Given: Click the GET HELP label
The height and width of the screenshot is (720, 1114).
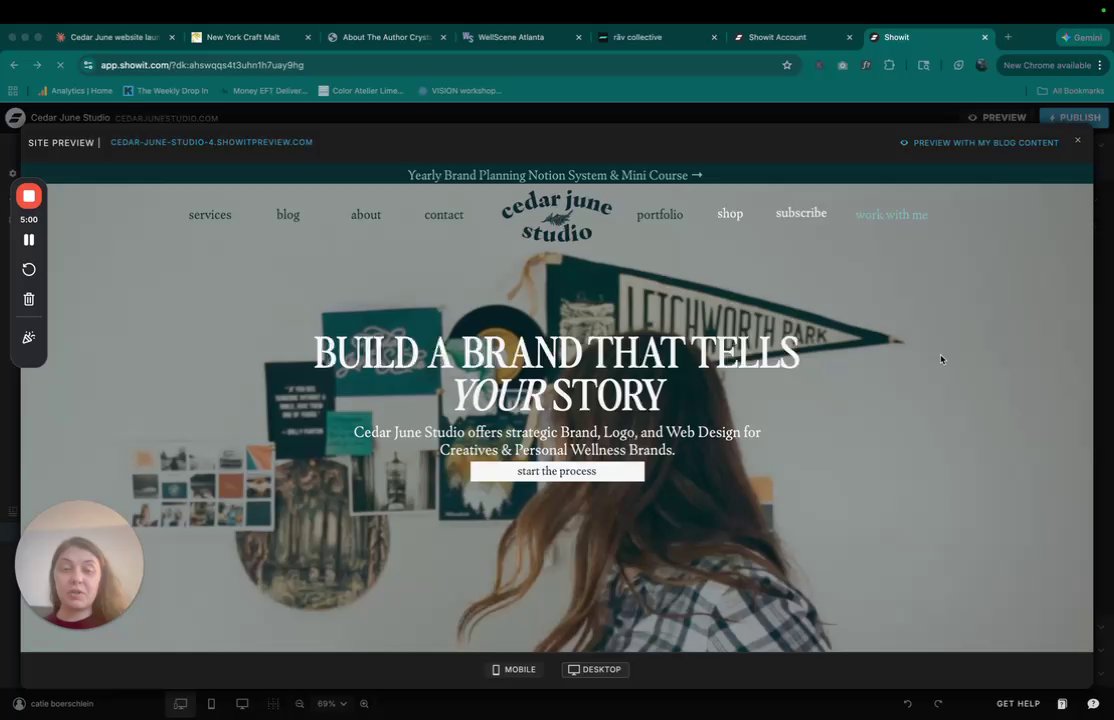Looking at the screenshot, I should coord(1018,704).
